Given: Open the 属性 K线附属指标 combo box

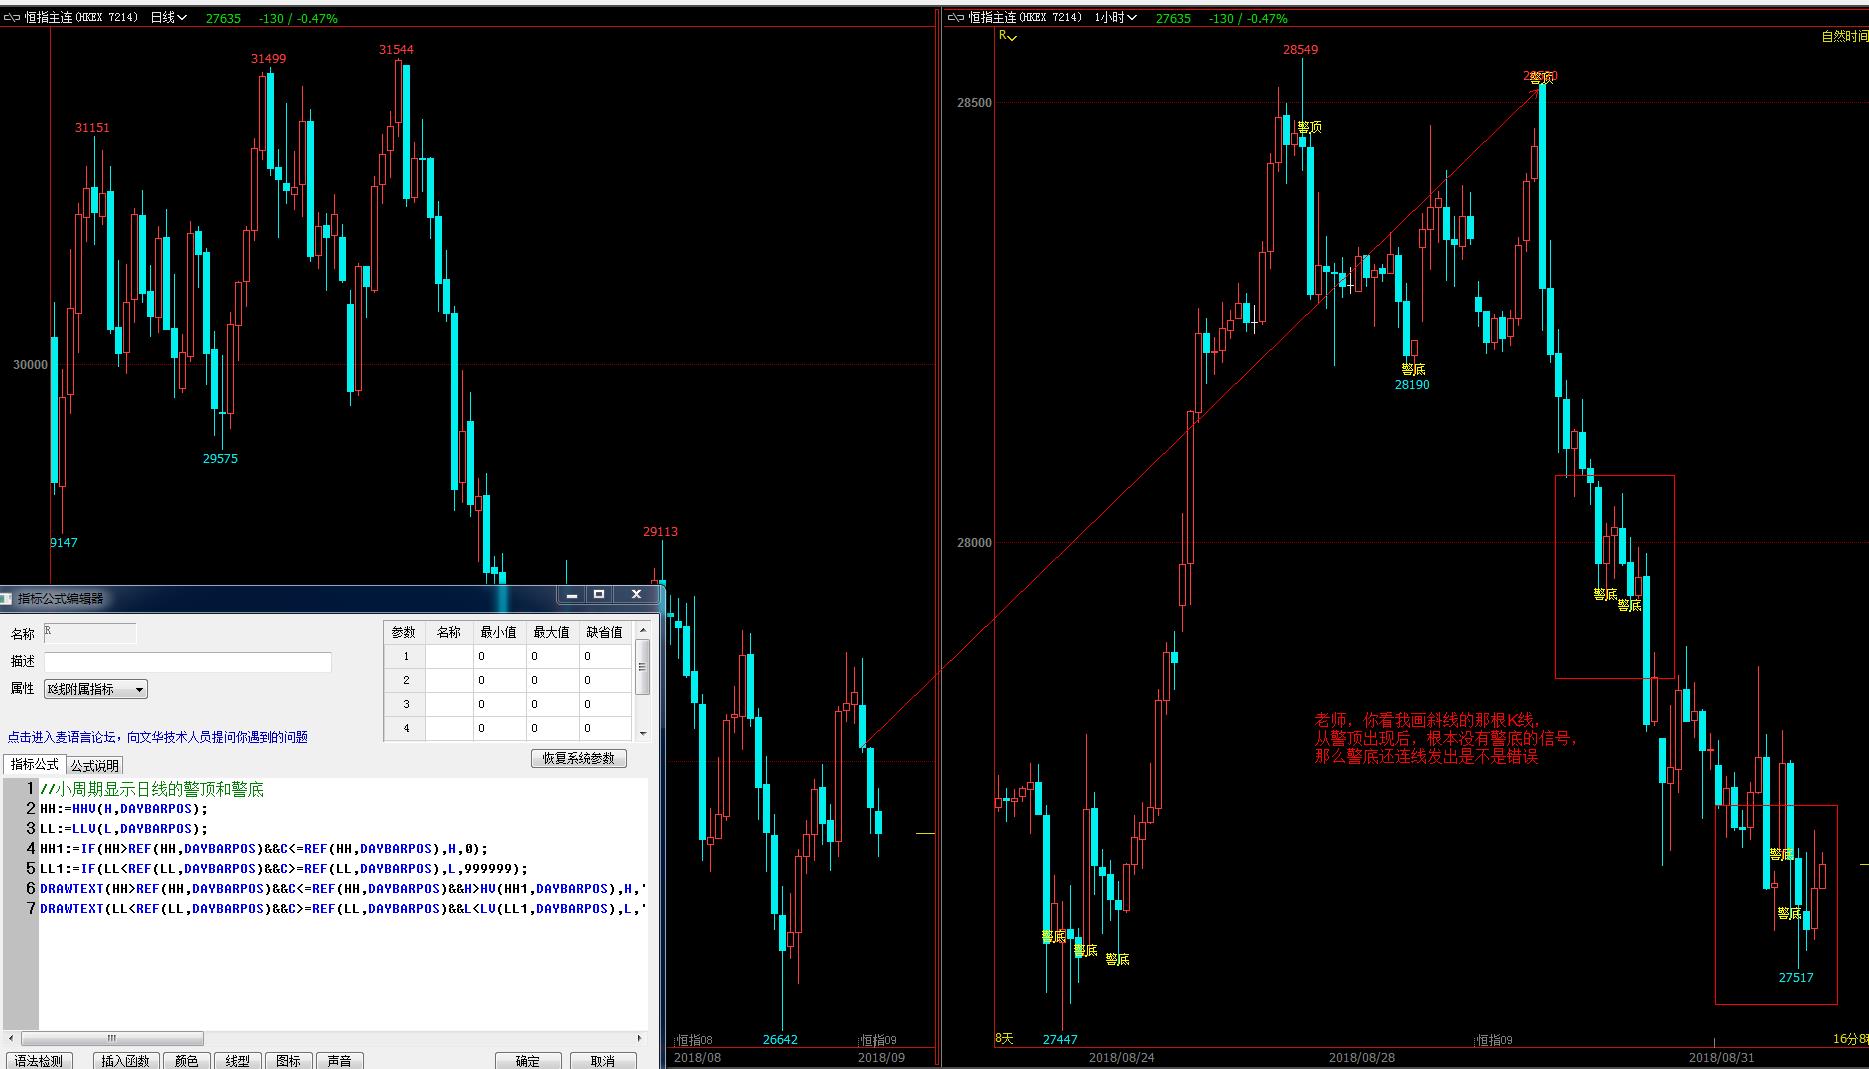Looking at the screenshot, I should coord(96,689).
